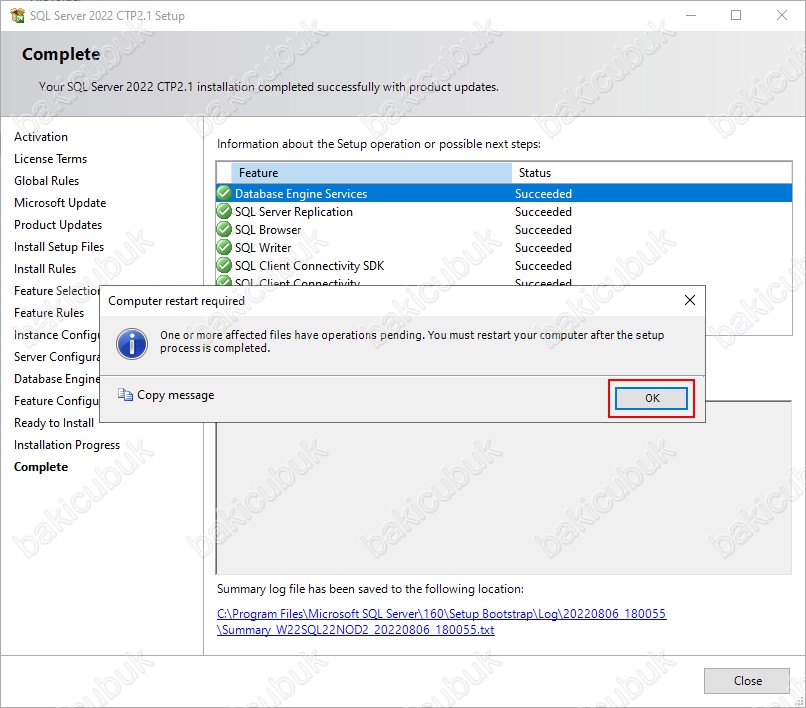Click the Global Rules step in the sidebar
The image size is (806, 708).
(x=46, y=181)
